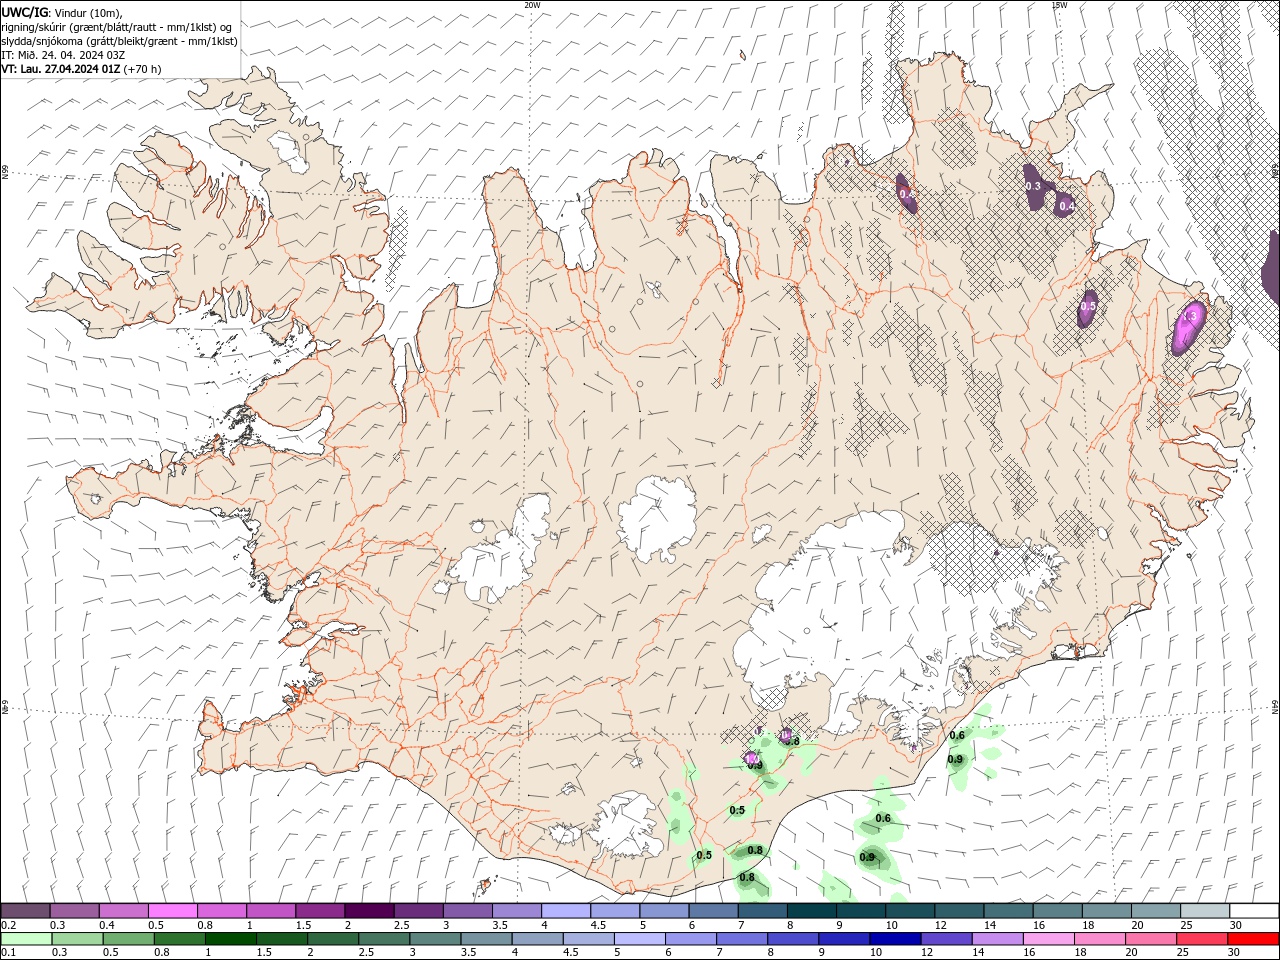Viewport: 1280px width, 960px height.
Task: Click the 10–12 dark blue swatch, bottom legend row
Action: tap(895, 939)
